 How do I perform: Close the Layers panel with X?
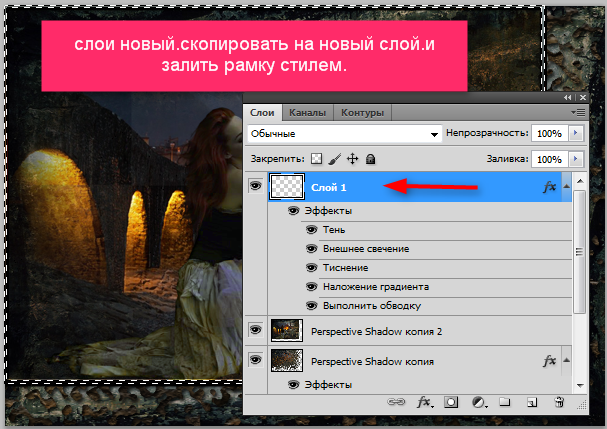(x=583, y=98)
